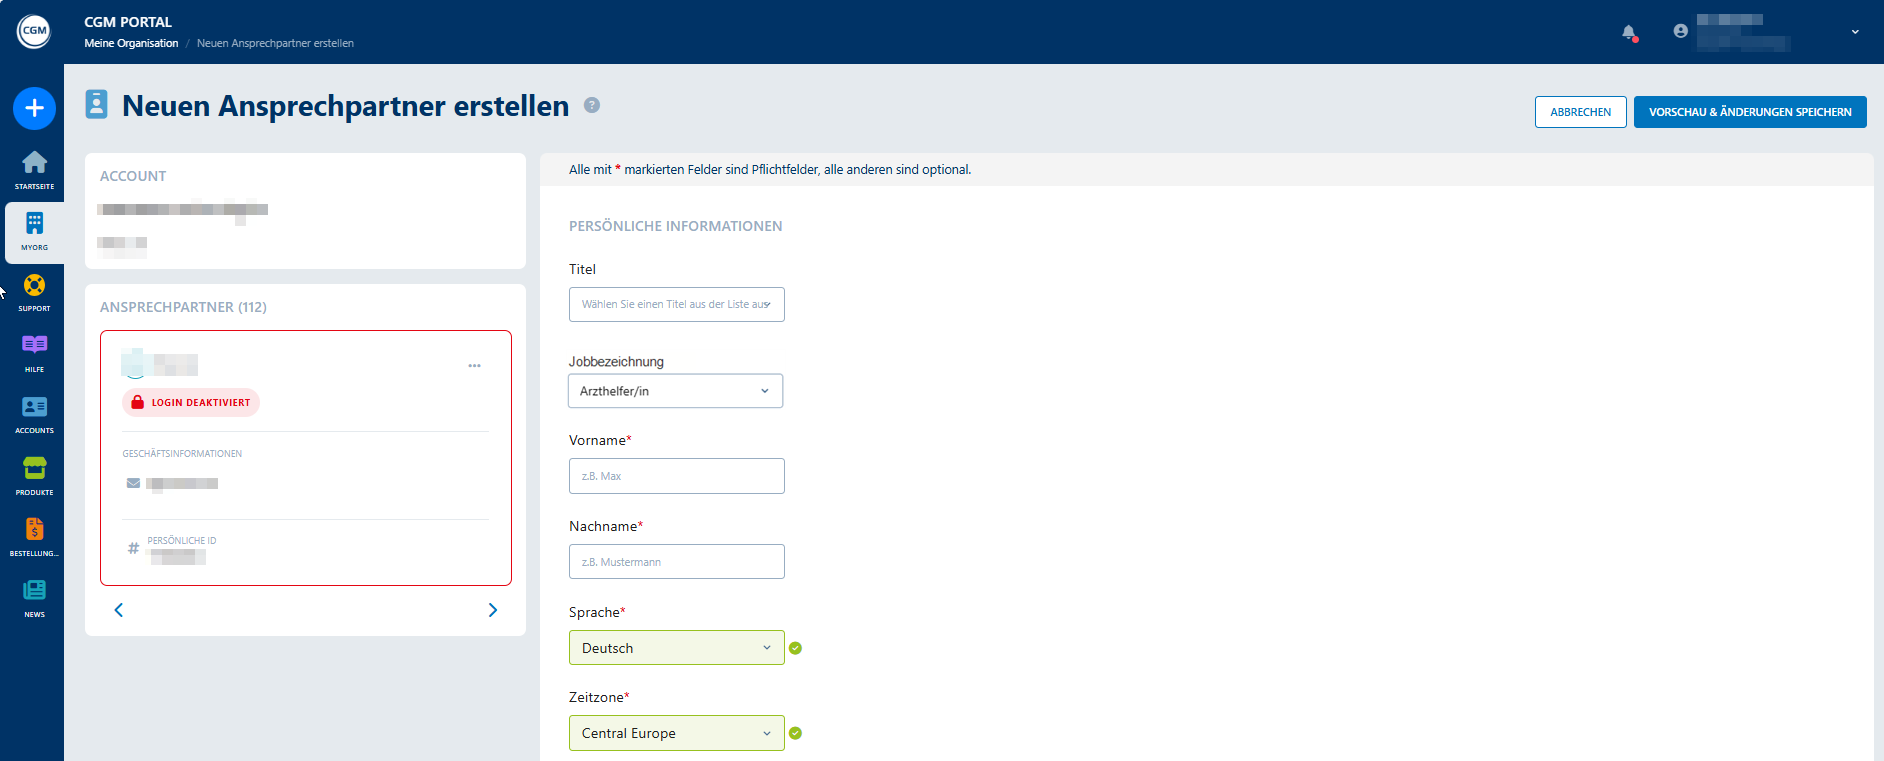Go to Startseite home icon

[34, 162]
